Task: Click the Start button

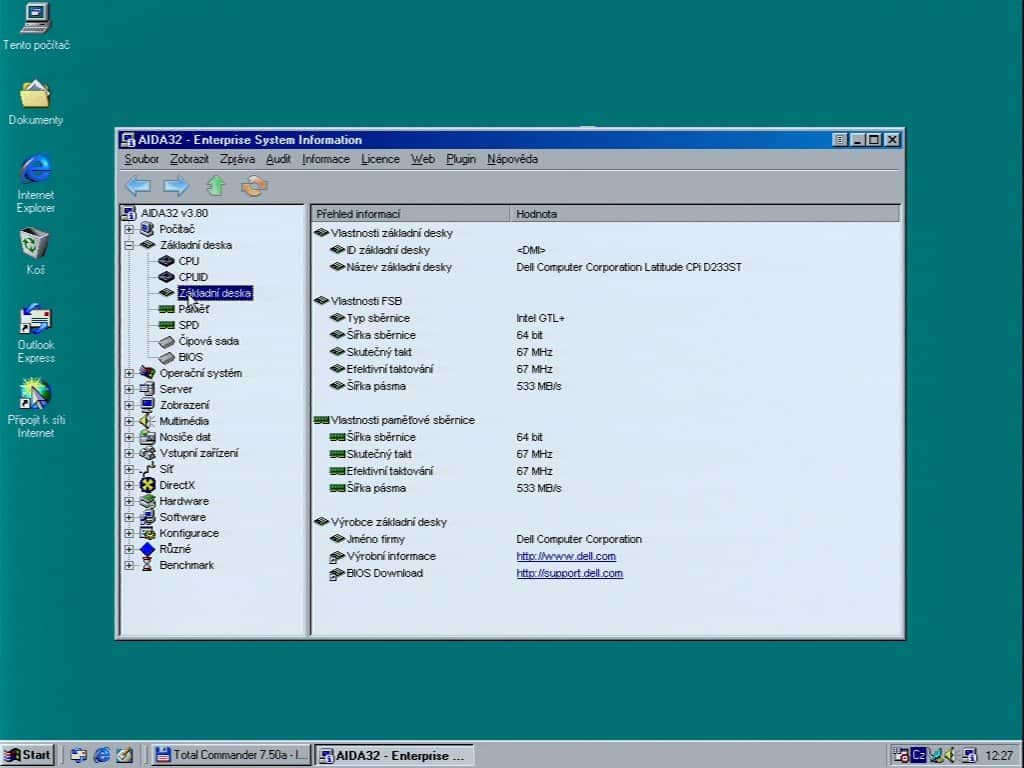Action: pos(27,755)
